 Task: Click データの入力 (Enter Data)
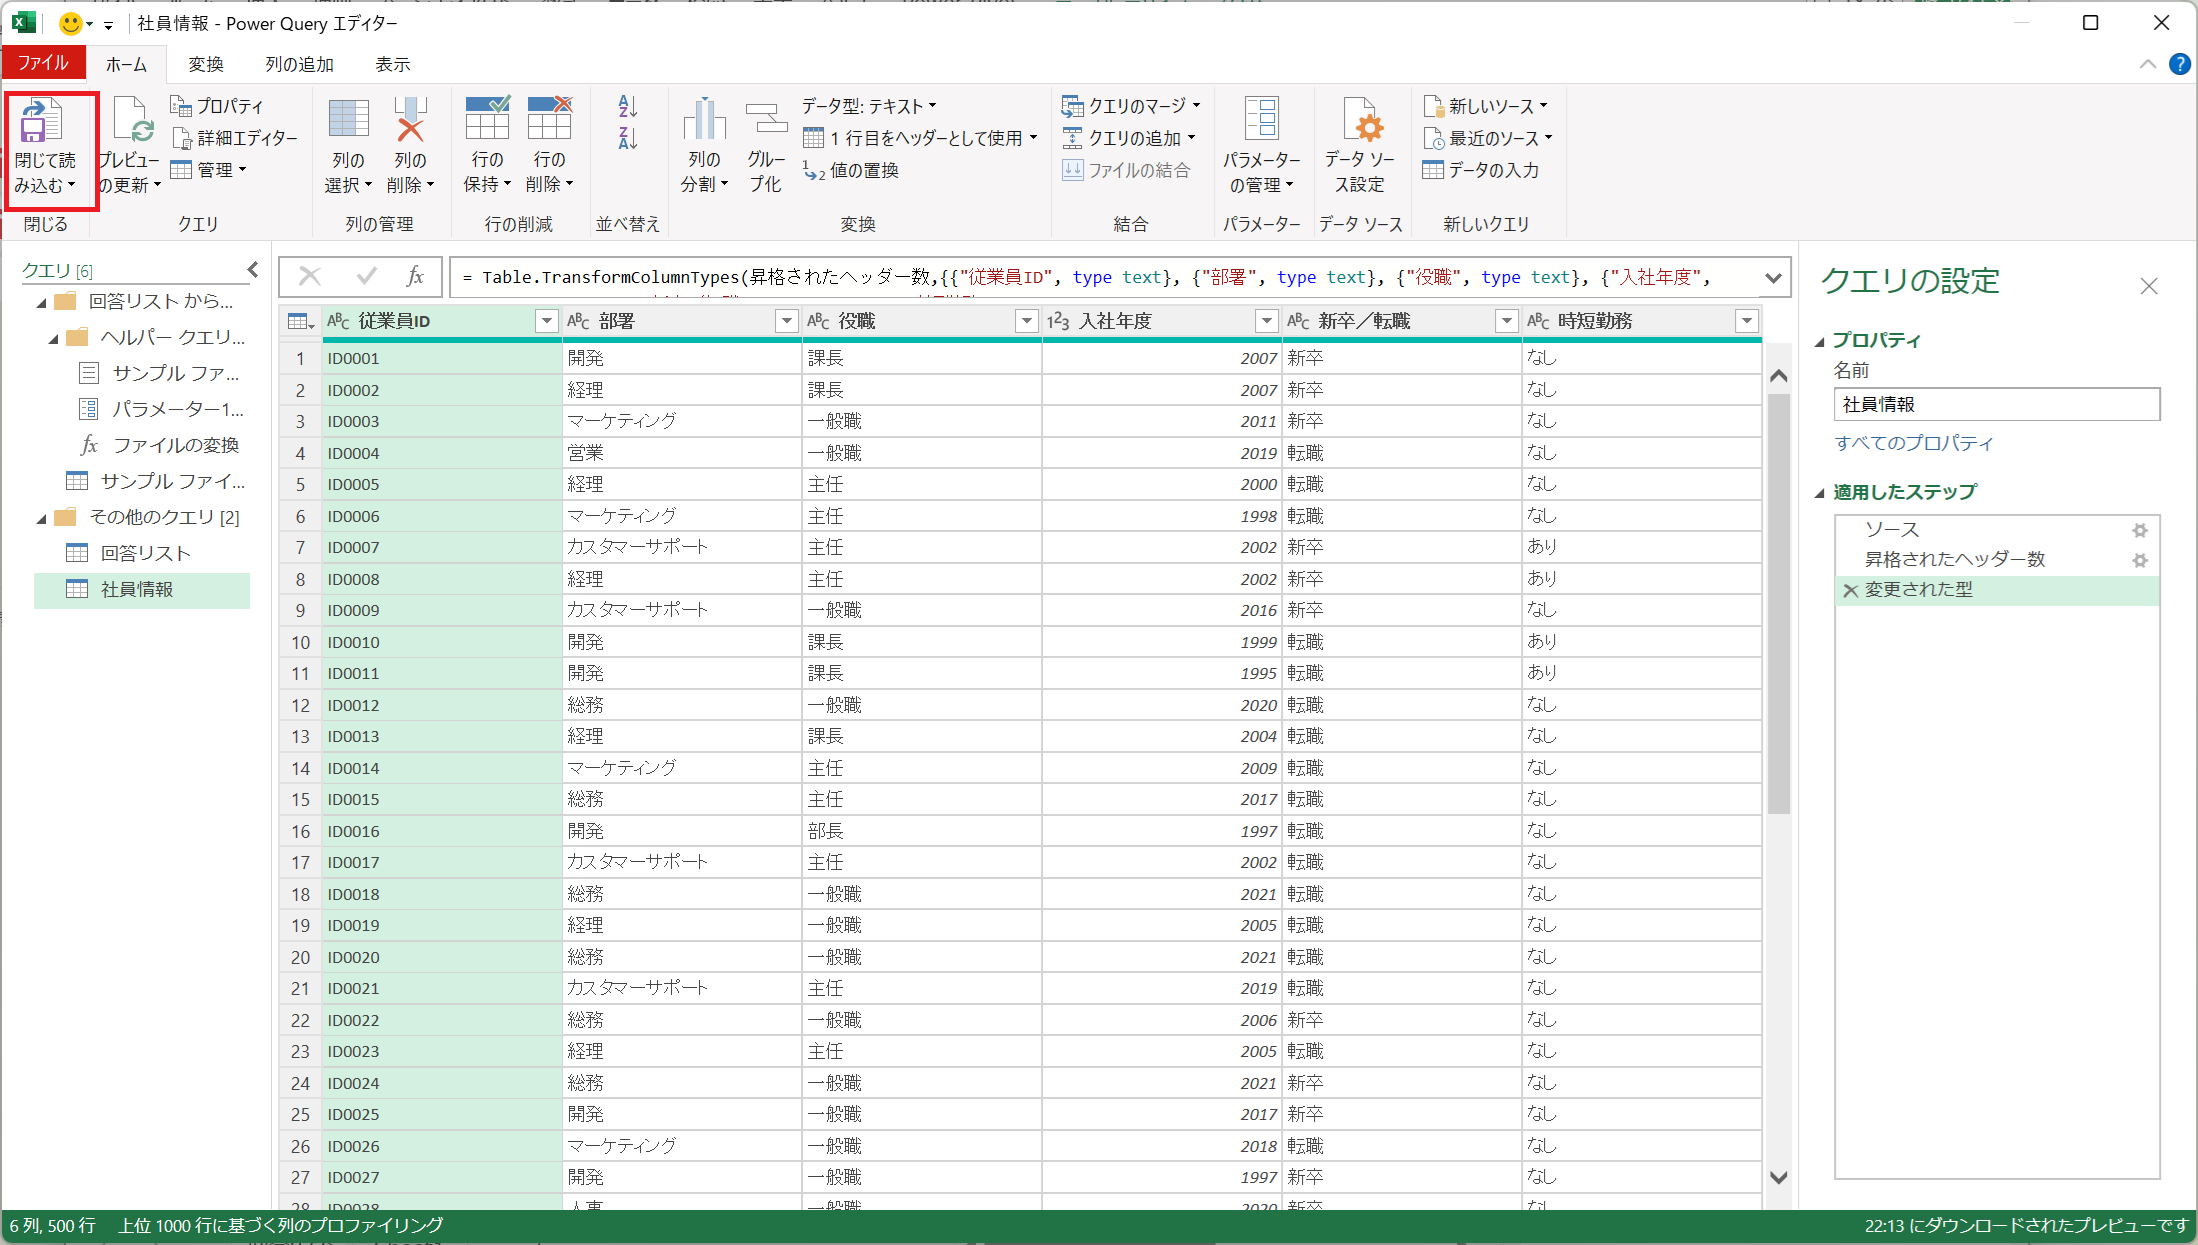click(1481, 170)
